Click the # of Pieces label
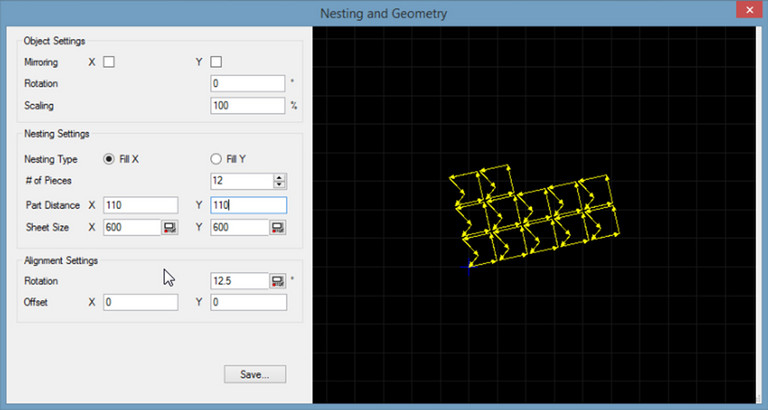 (48, 181)
